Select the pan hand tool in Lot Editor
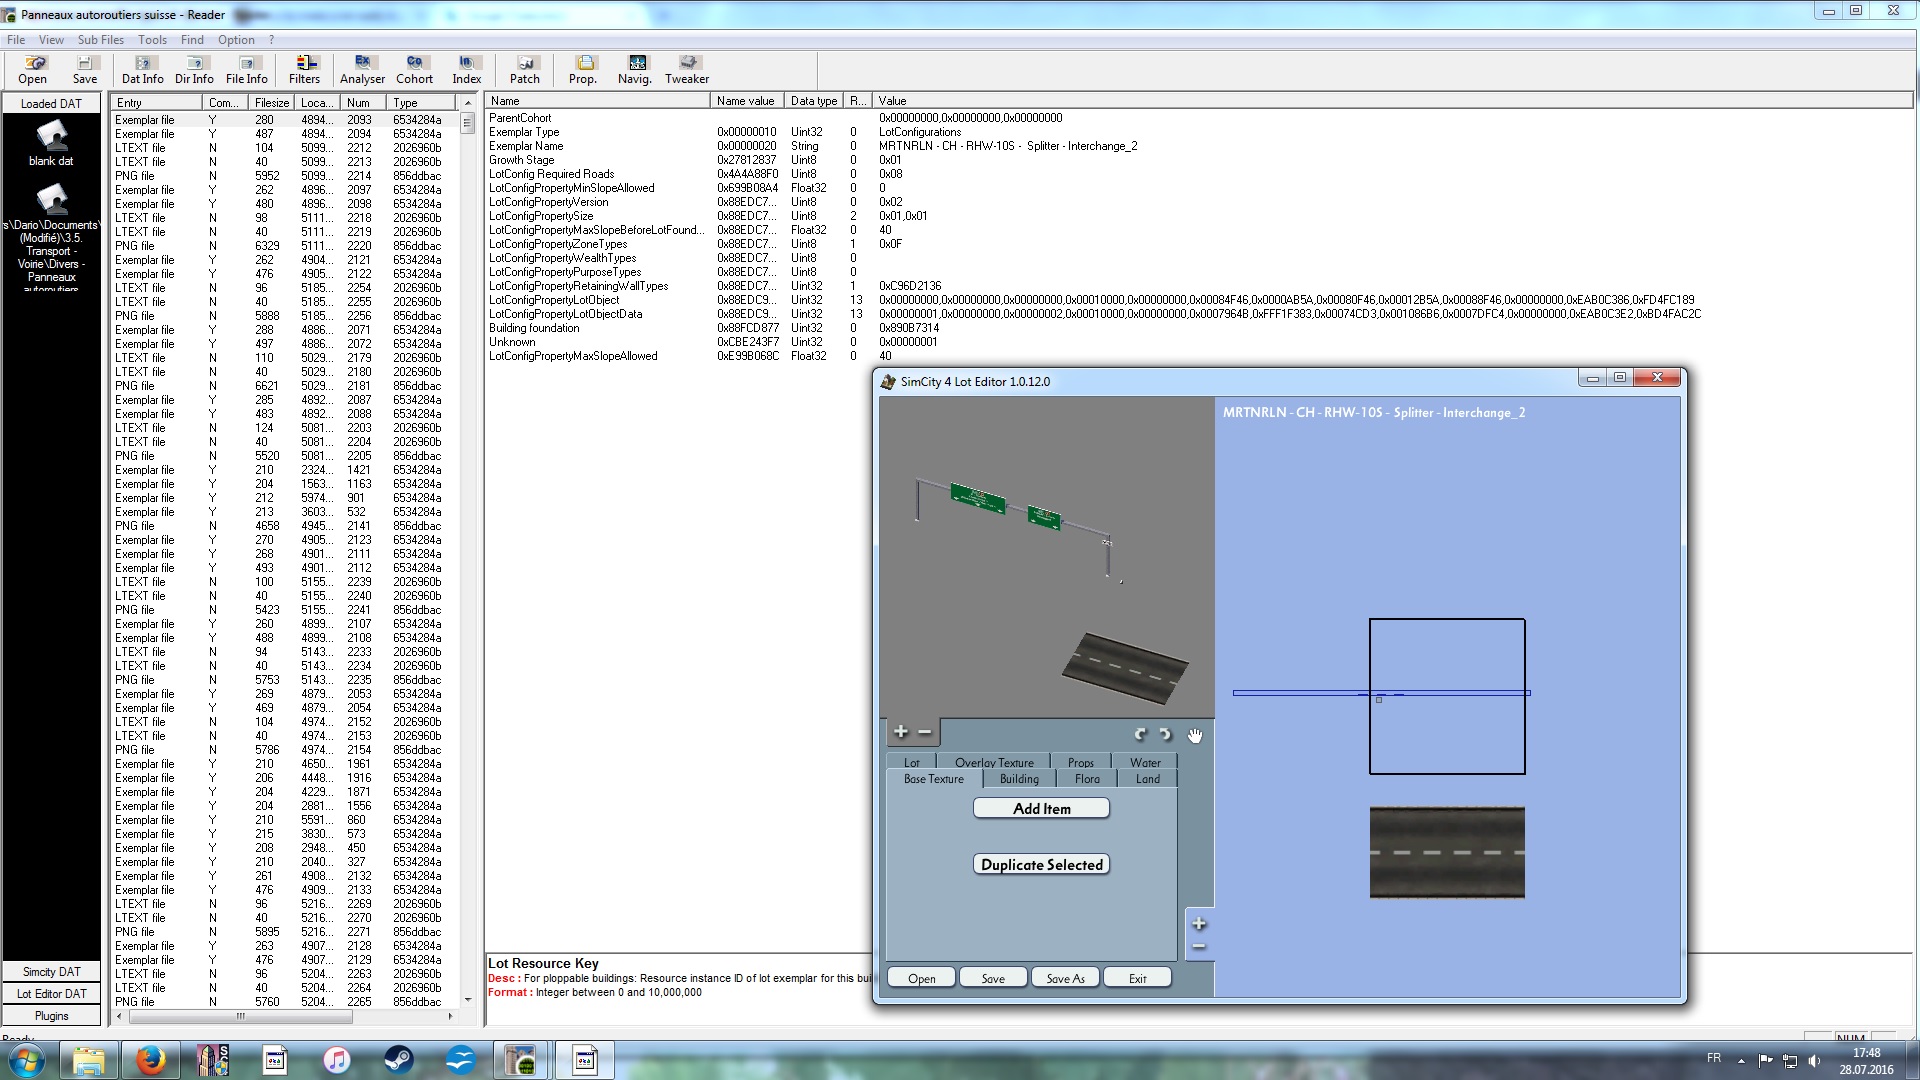This screenshot has height=1080, width=1920. pyautogui.click(x=1194, y=735)
